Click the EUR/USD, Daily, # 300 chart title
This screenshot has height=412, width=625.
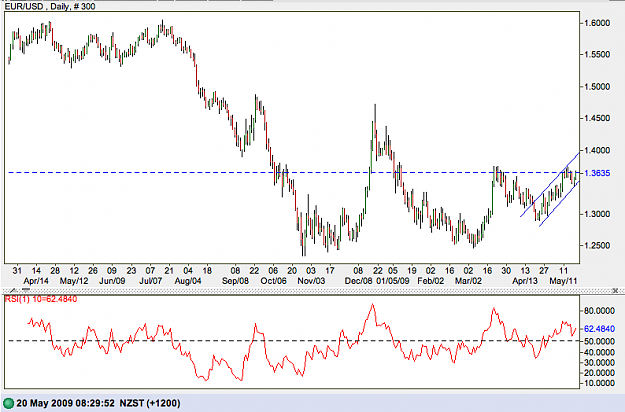coord(50,6)
